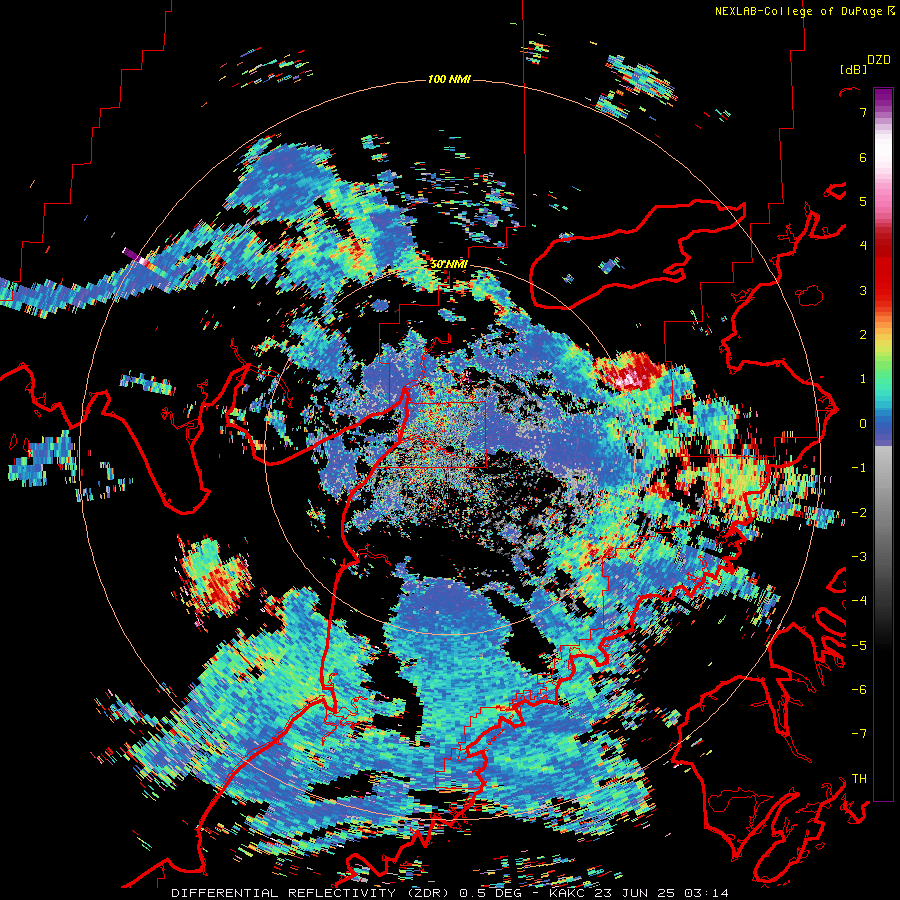Click the 100 NMI range ring label
900x900 pixels.
449,79
